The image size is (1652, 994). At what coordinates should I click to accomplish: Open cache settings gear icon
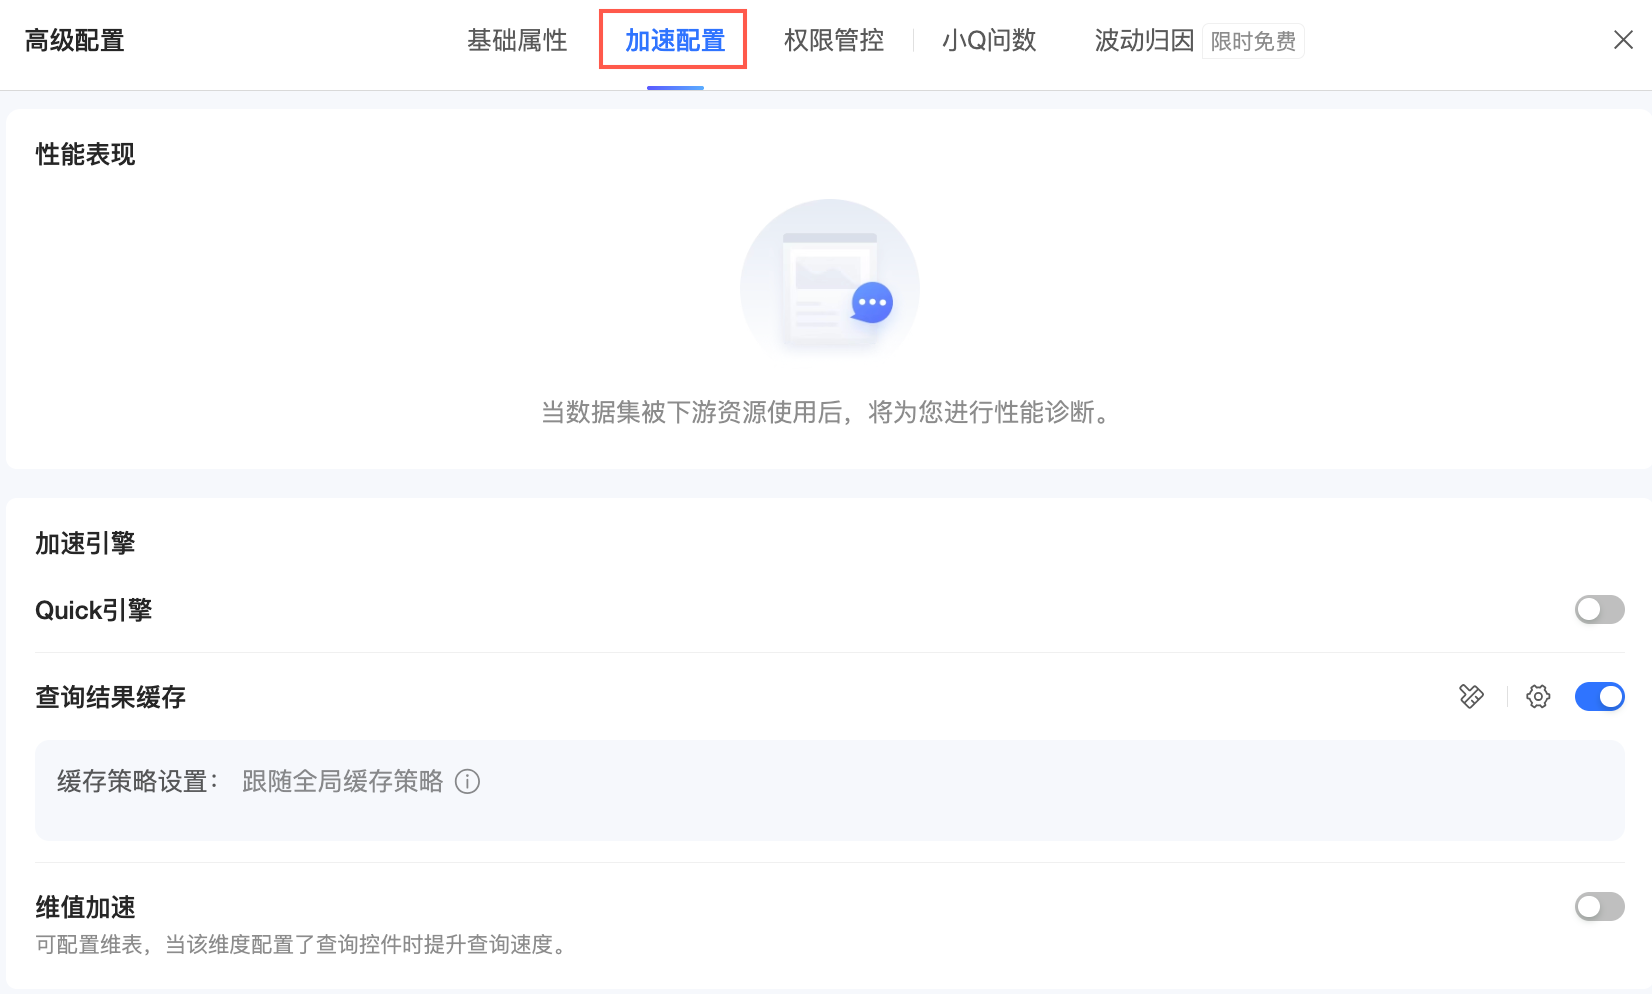click(x=1538, y=697)
